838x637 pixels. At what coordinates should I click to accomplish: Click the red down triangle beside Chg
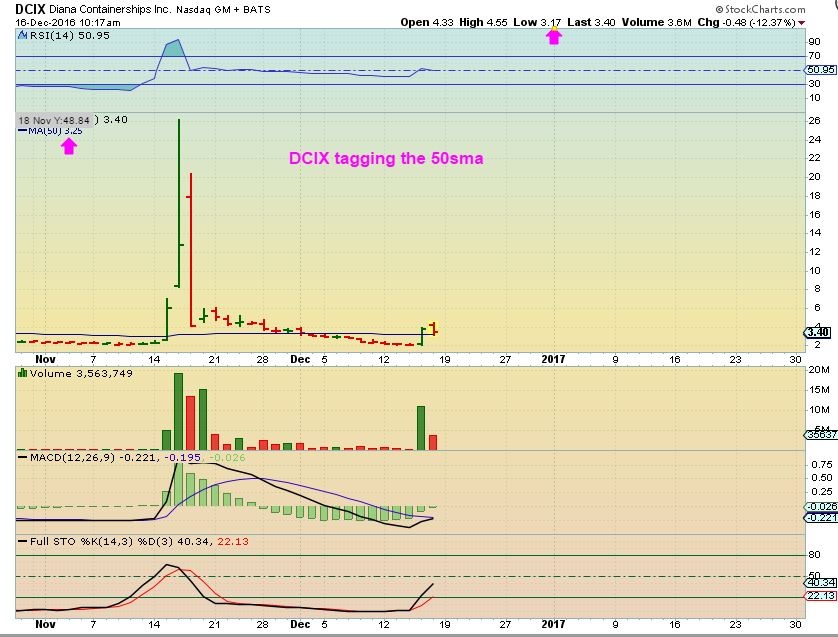point(830,22)
